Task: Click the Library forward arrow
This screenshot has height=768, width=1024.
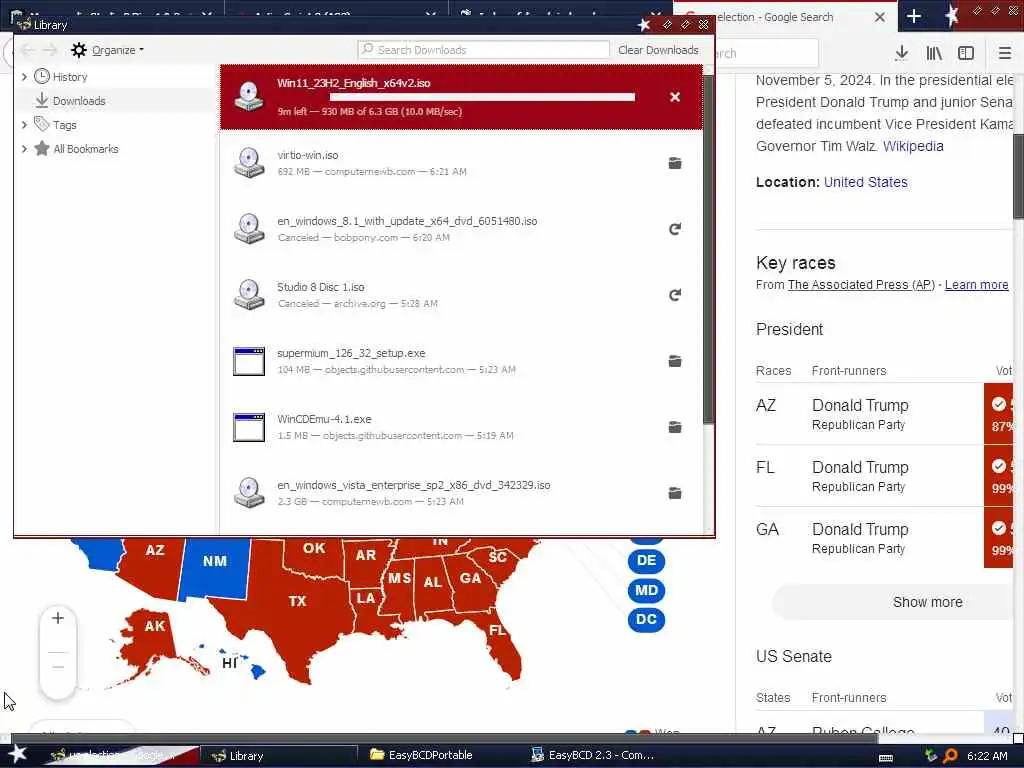Action: coord(50,50)
